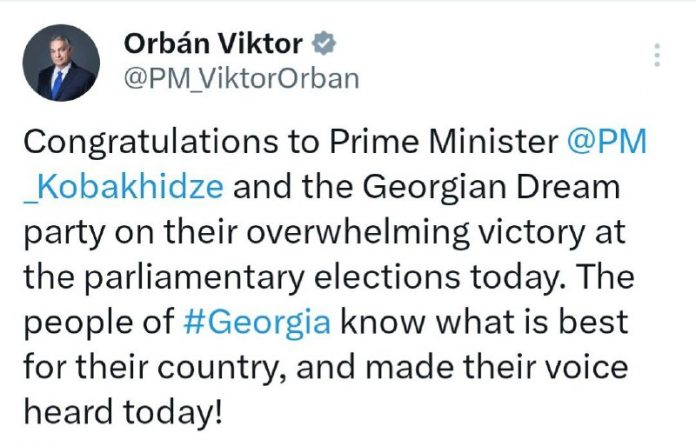Open the tweet's three-dot more options menu
Screen dimensions: 696x446
657,55
